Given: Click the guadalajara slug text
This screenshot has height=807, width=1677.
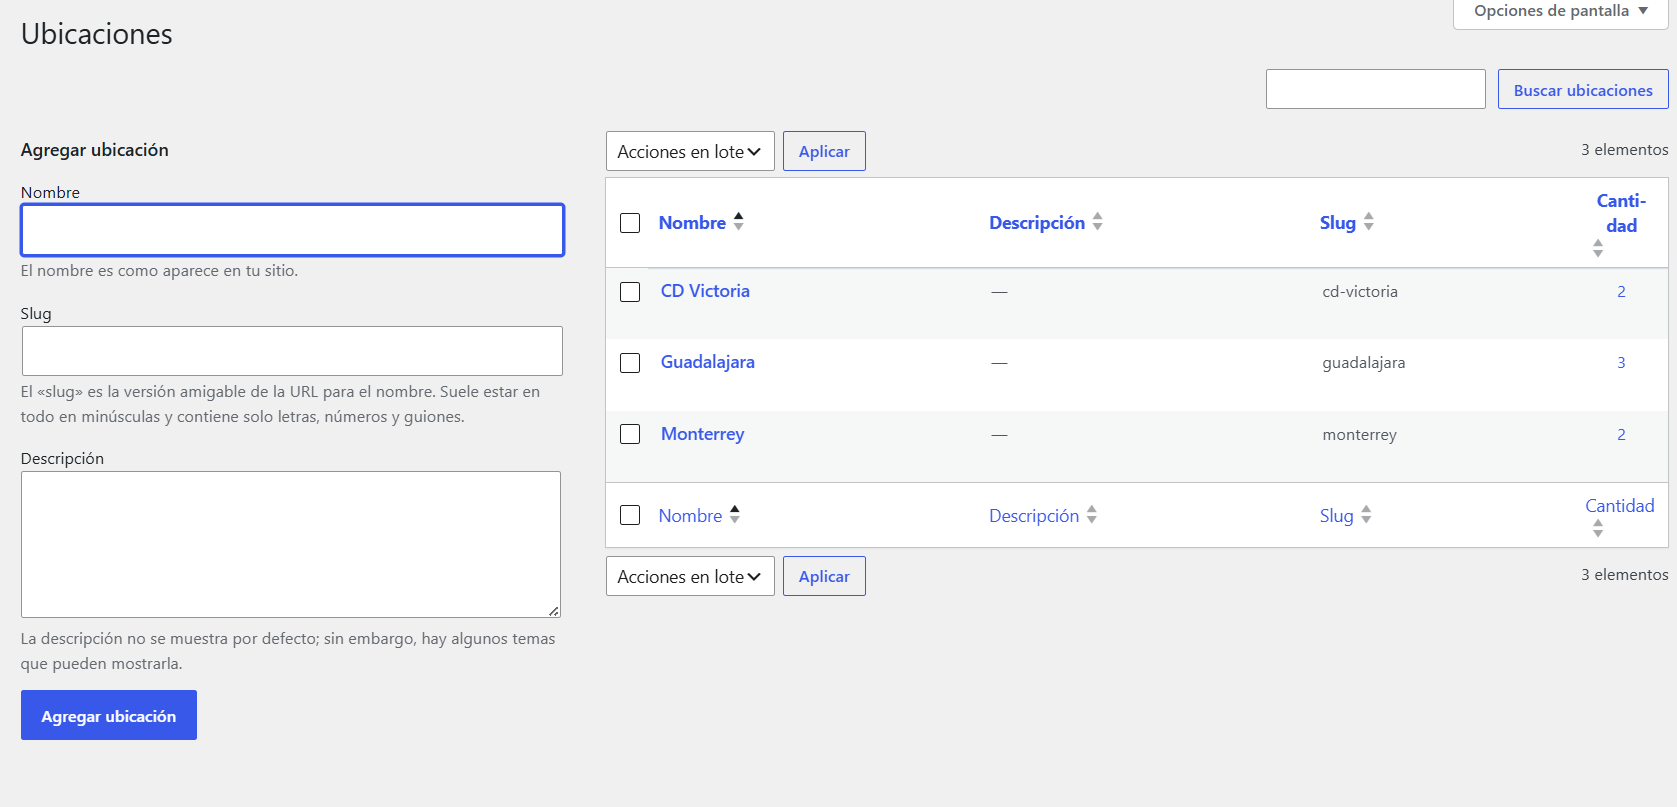Looking at the screenshot, I should coord(1364,363).
